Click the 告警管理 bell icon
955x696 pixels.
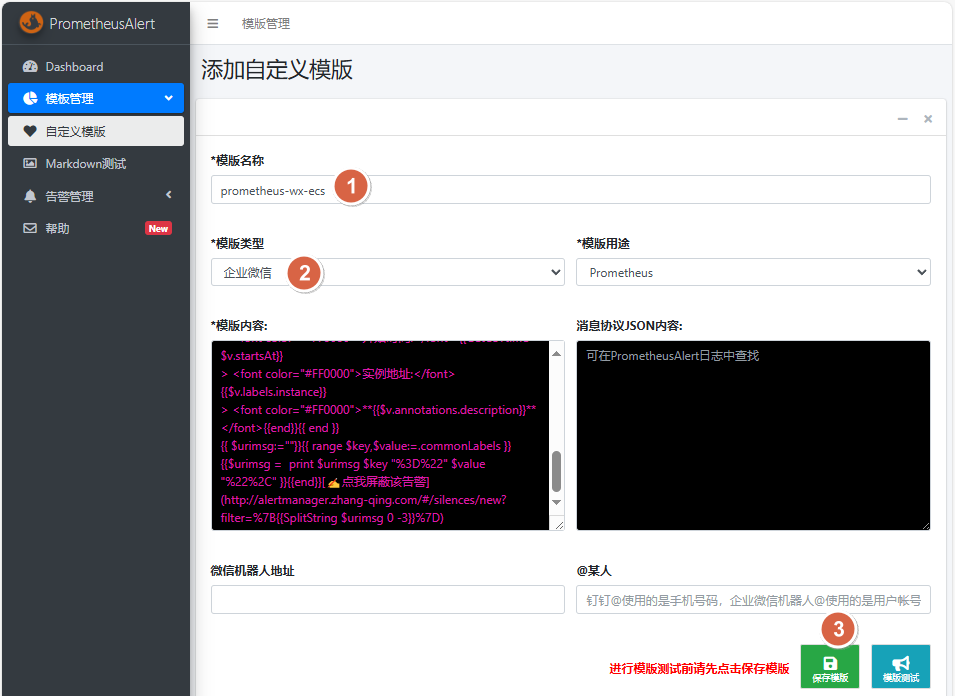[x=30, y=196]
